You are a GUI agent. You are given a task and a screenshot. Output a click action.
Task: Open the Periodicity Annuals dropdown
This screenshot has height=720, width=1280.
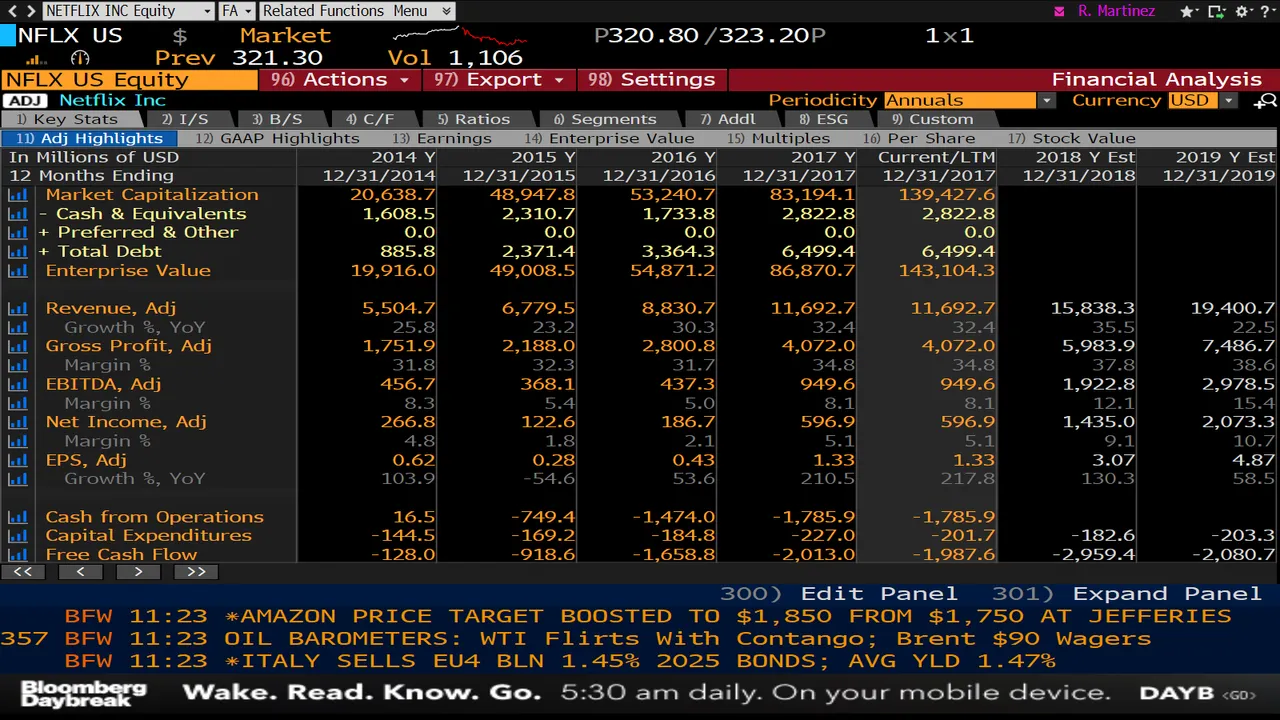(x=969, y=100)
